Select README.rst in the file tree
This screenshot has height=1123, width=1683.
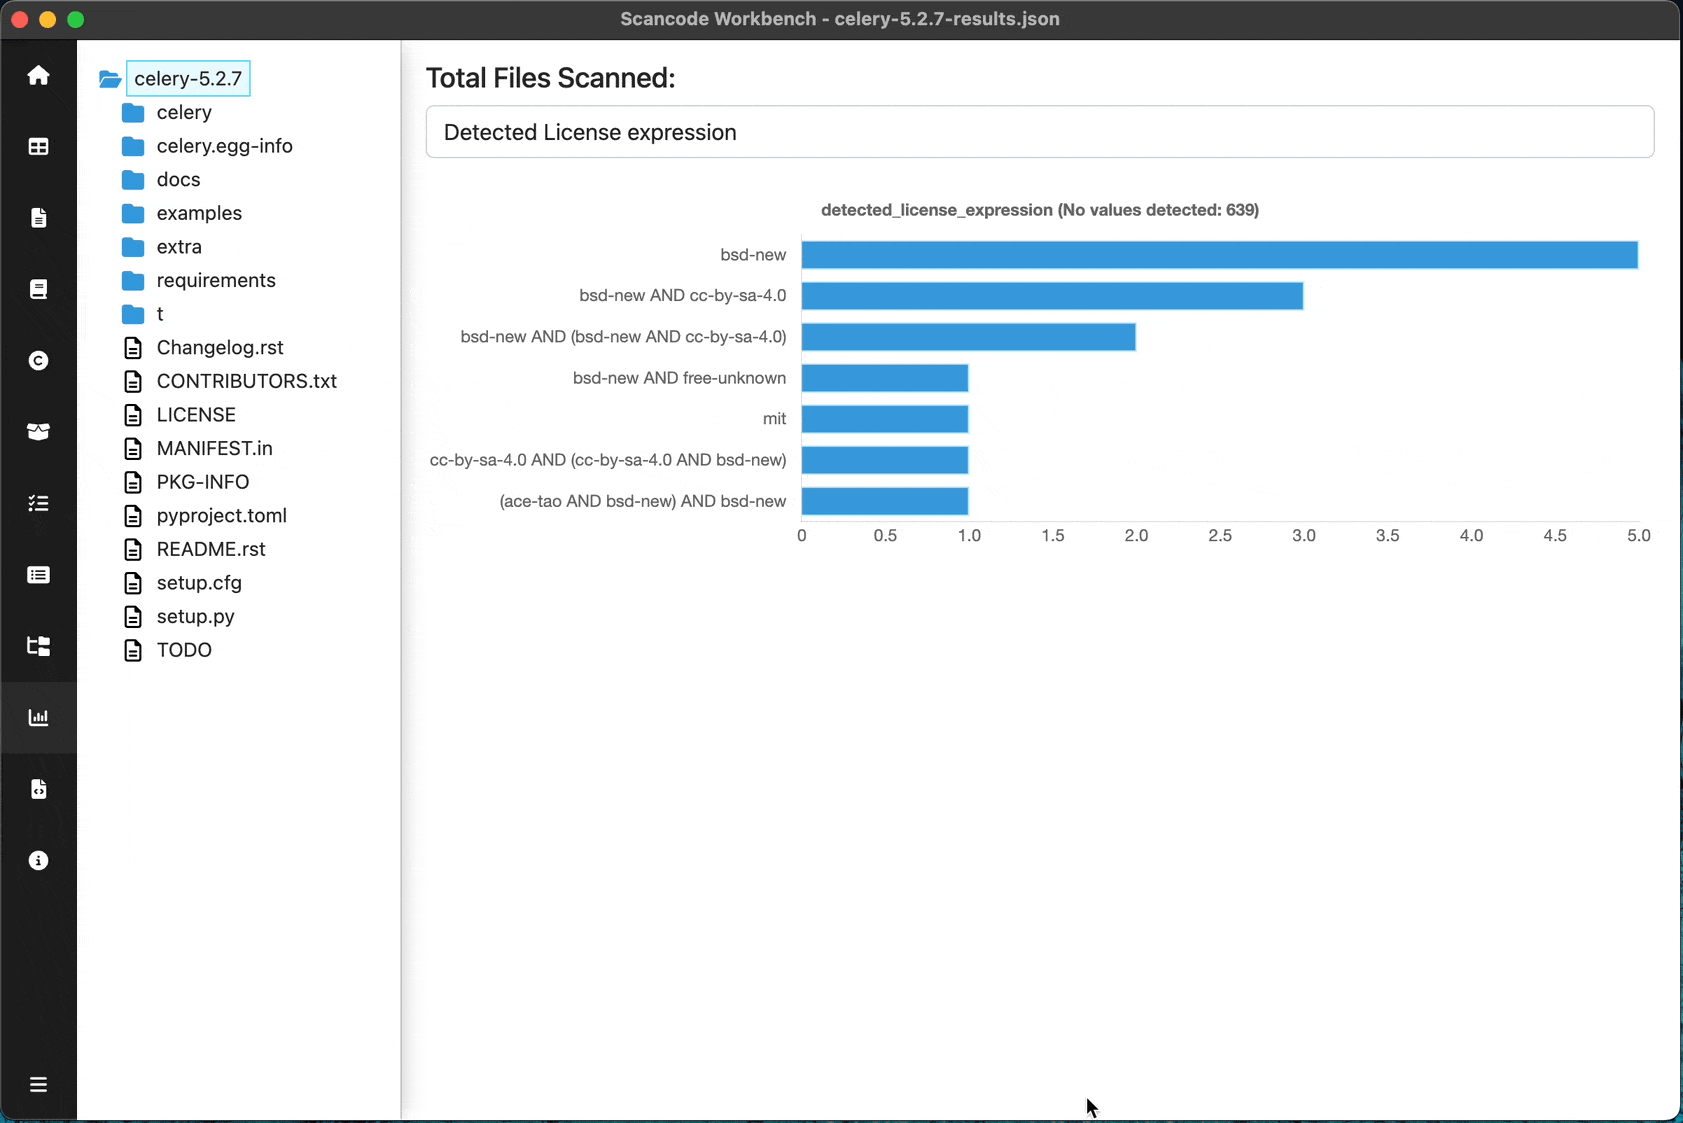pyautogui.click(x=211, y=549)
